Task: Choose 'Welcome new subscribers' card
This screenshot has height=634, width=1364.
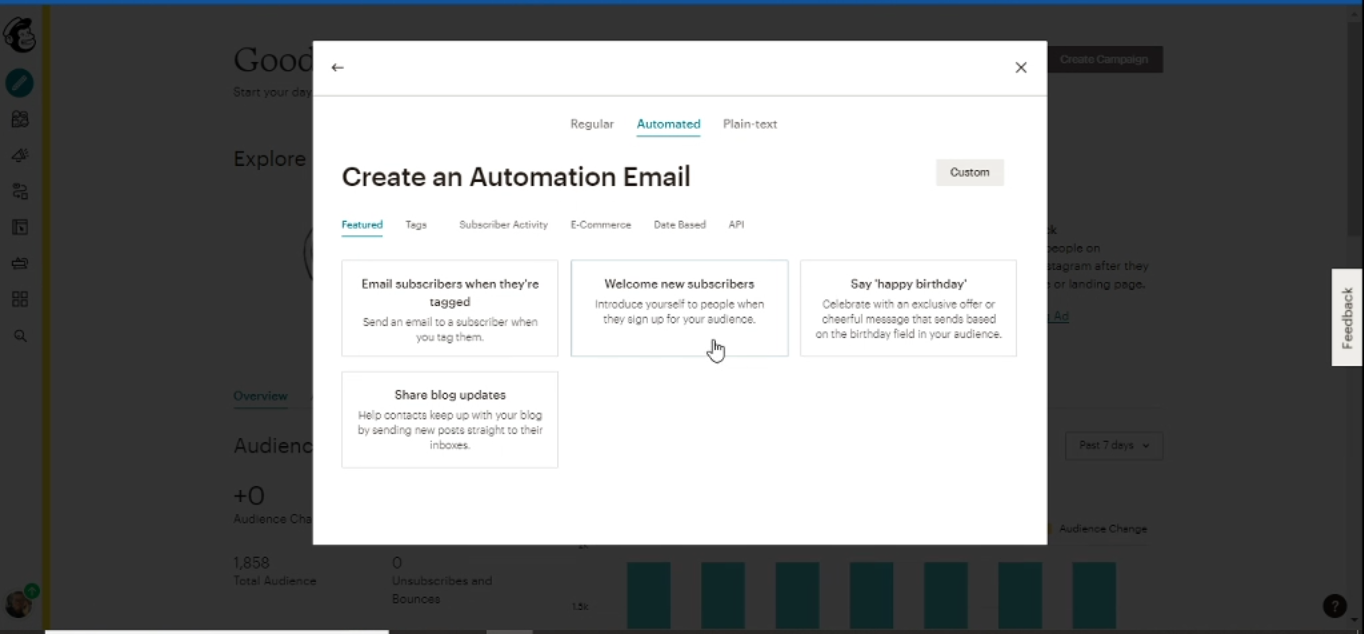Action: point(679,308)
